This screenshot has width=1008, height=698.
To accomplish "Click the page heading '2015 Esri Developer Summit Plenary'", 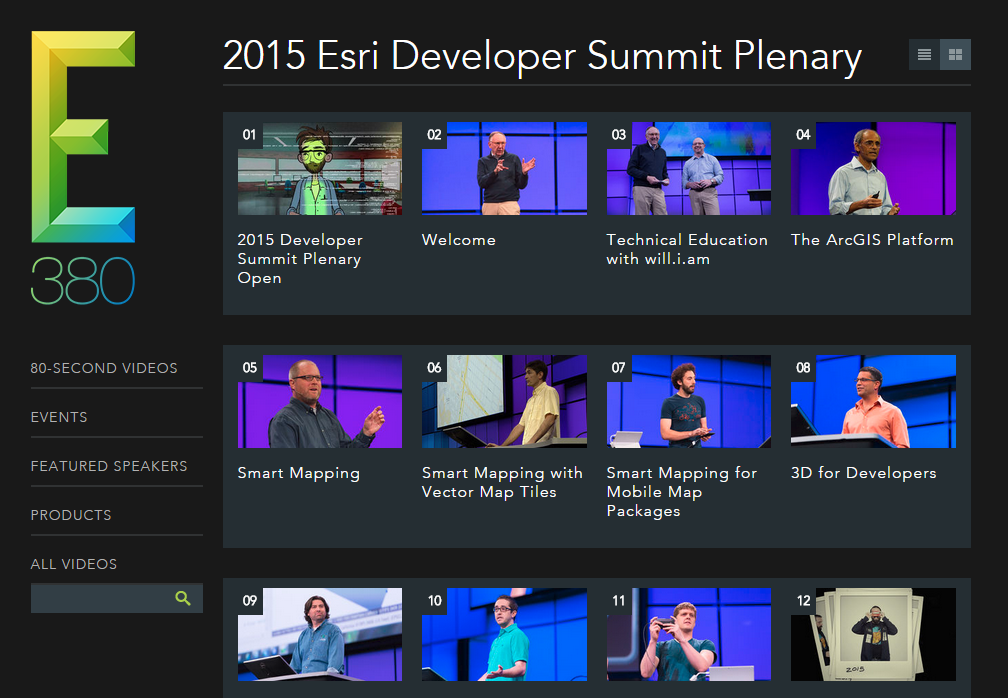I will (542, 56).
